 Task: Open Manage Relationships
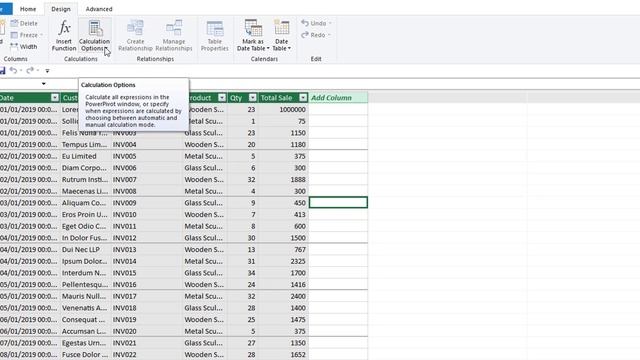pyautogui.click(x=174, y=36)
